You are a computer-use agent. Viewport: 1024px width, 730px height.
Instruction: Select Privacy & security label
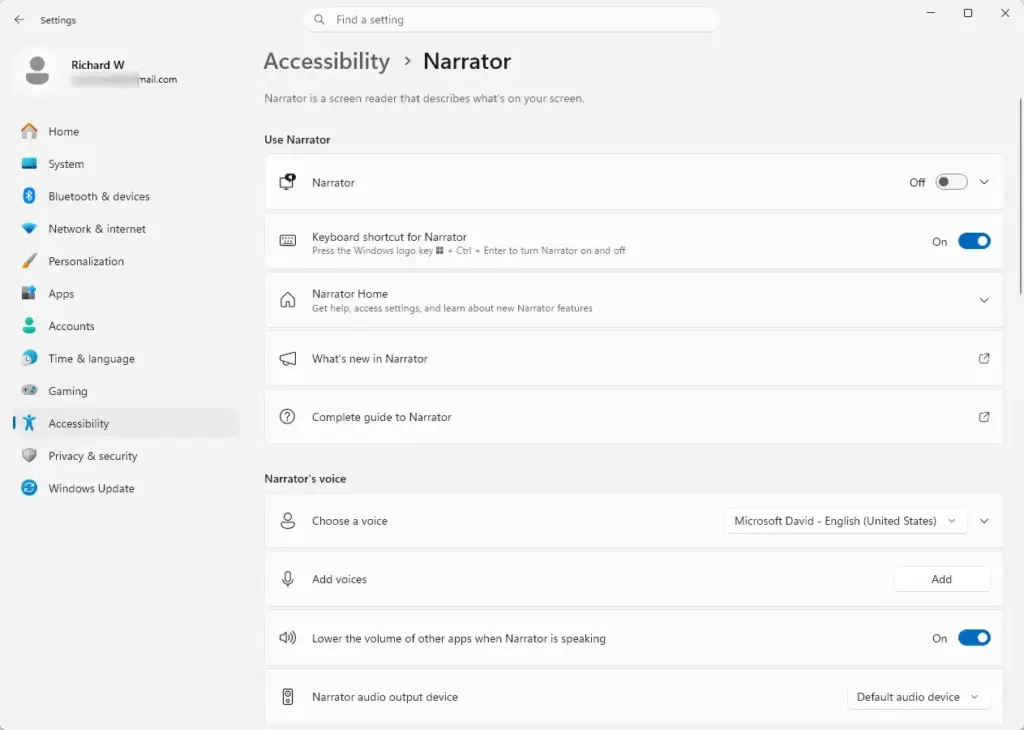click(93, 456)
